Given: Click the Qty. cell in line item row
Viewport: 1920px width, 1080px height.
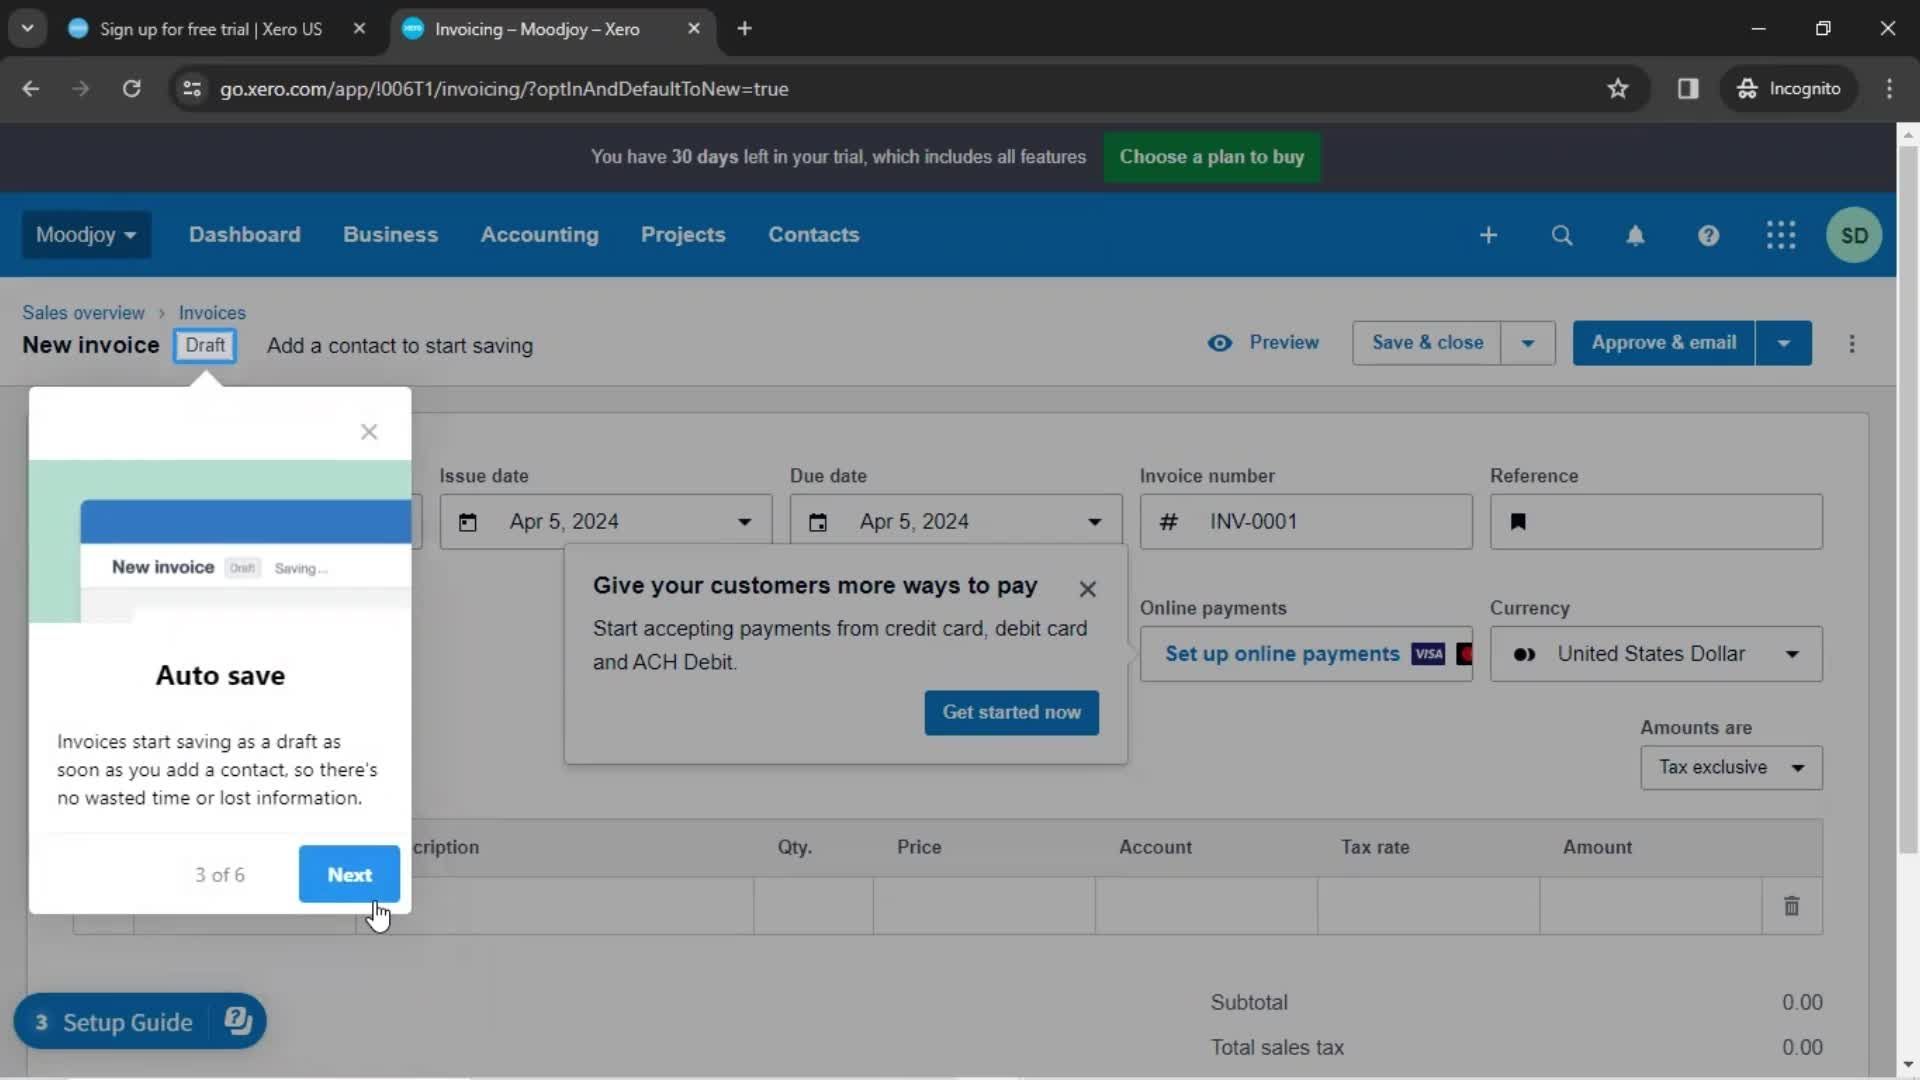Looking at the screenshot, I should click(x=813, y=906).
